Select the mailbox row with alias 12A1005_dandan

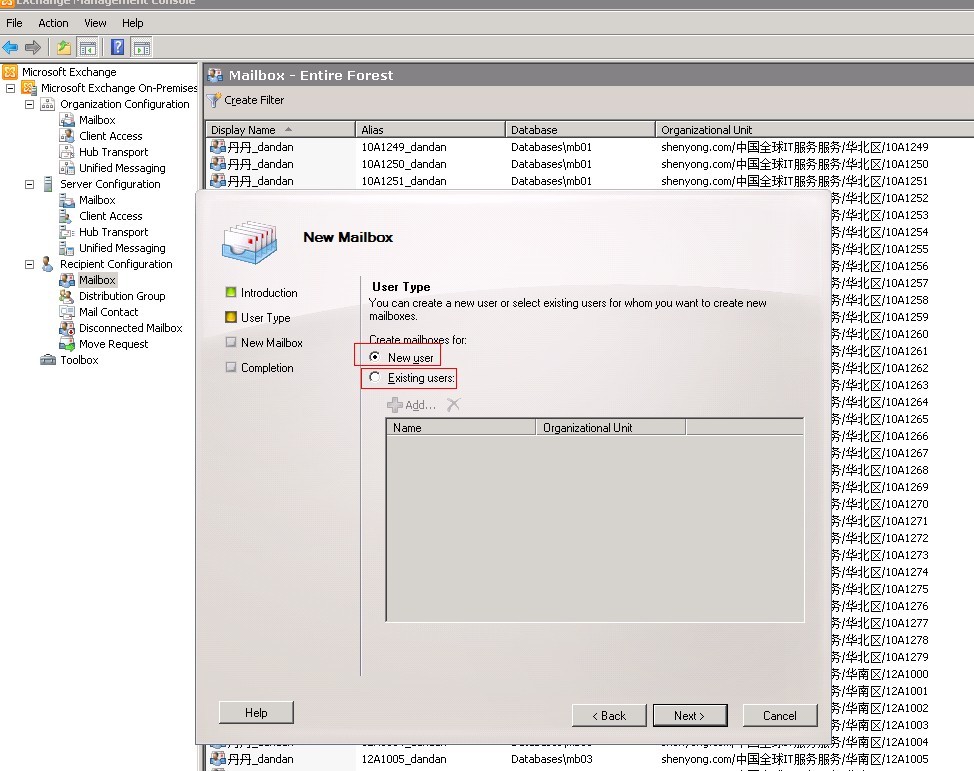point(589,759)
